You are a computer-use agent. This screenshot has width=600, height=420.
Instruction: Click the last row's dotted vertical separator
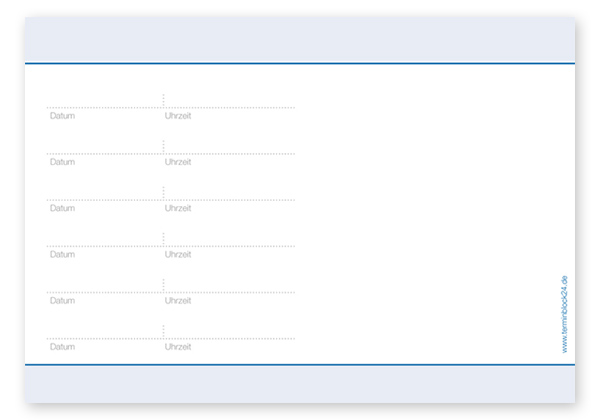click(x=164, y=331)
